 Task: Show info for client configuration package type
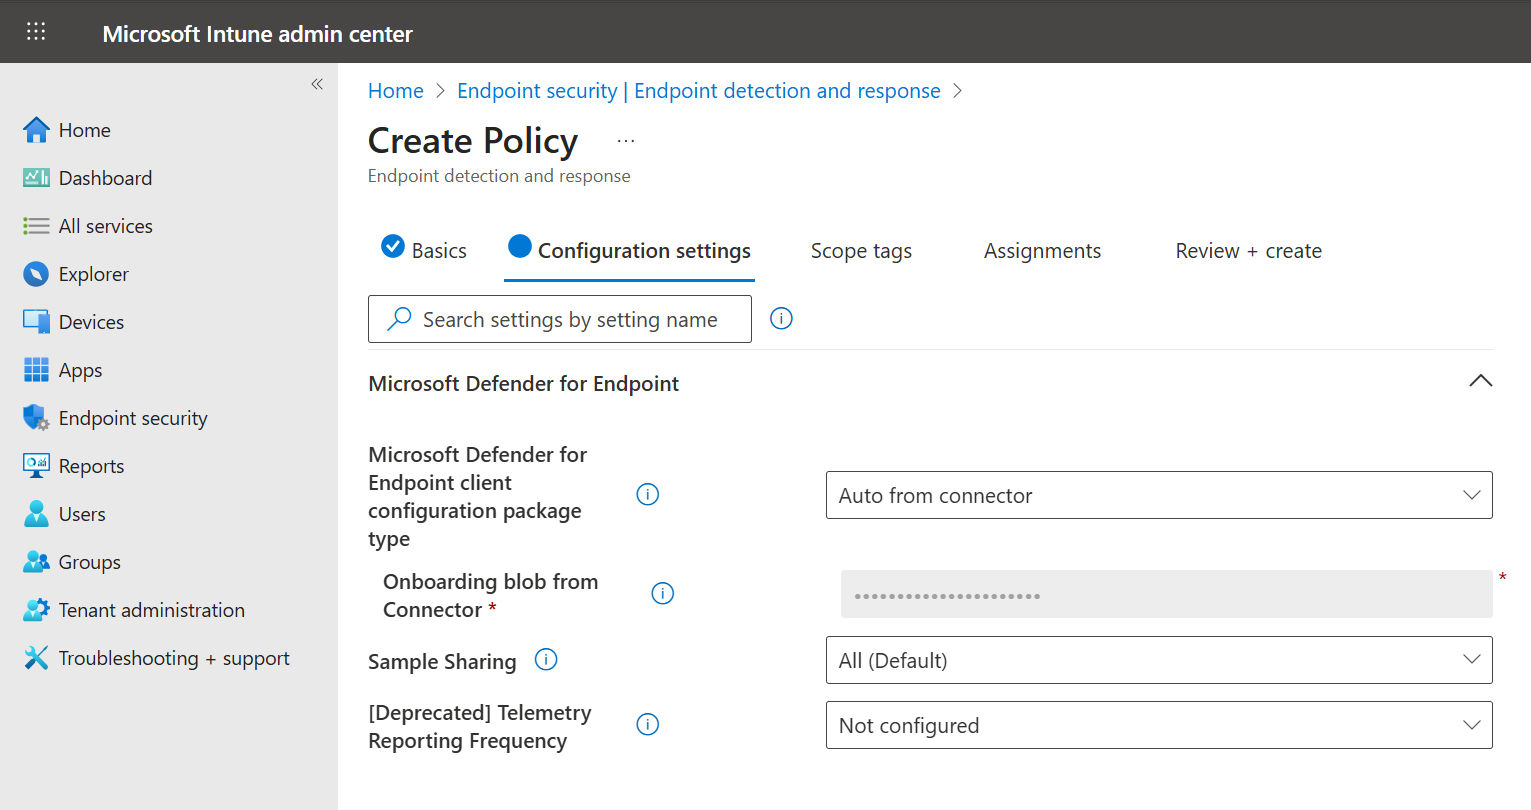(x=648, y=494)
